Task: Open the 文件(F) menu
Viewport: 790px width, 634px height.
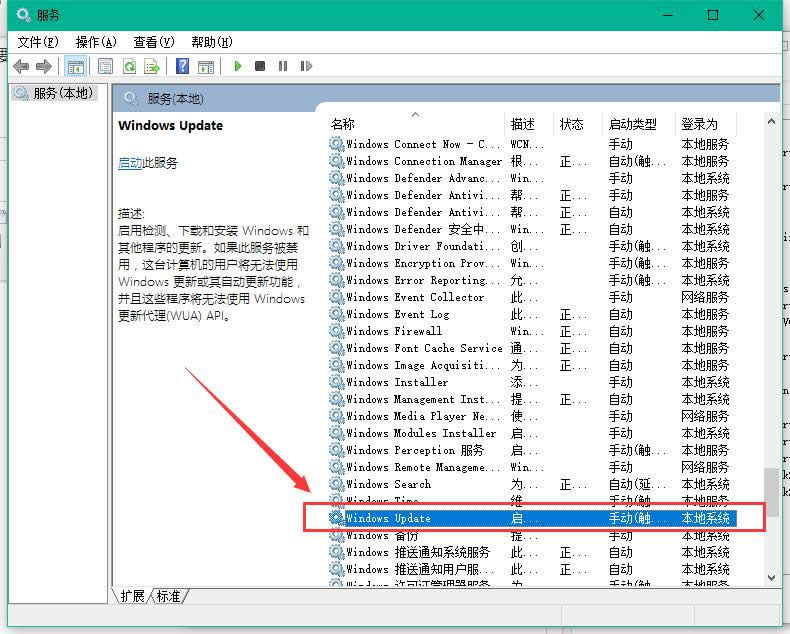Action: point(38,42)
